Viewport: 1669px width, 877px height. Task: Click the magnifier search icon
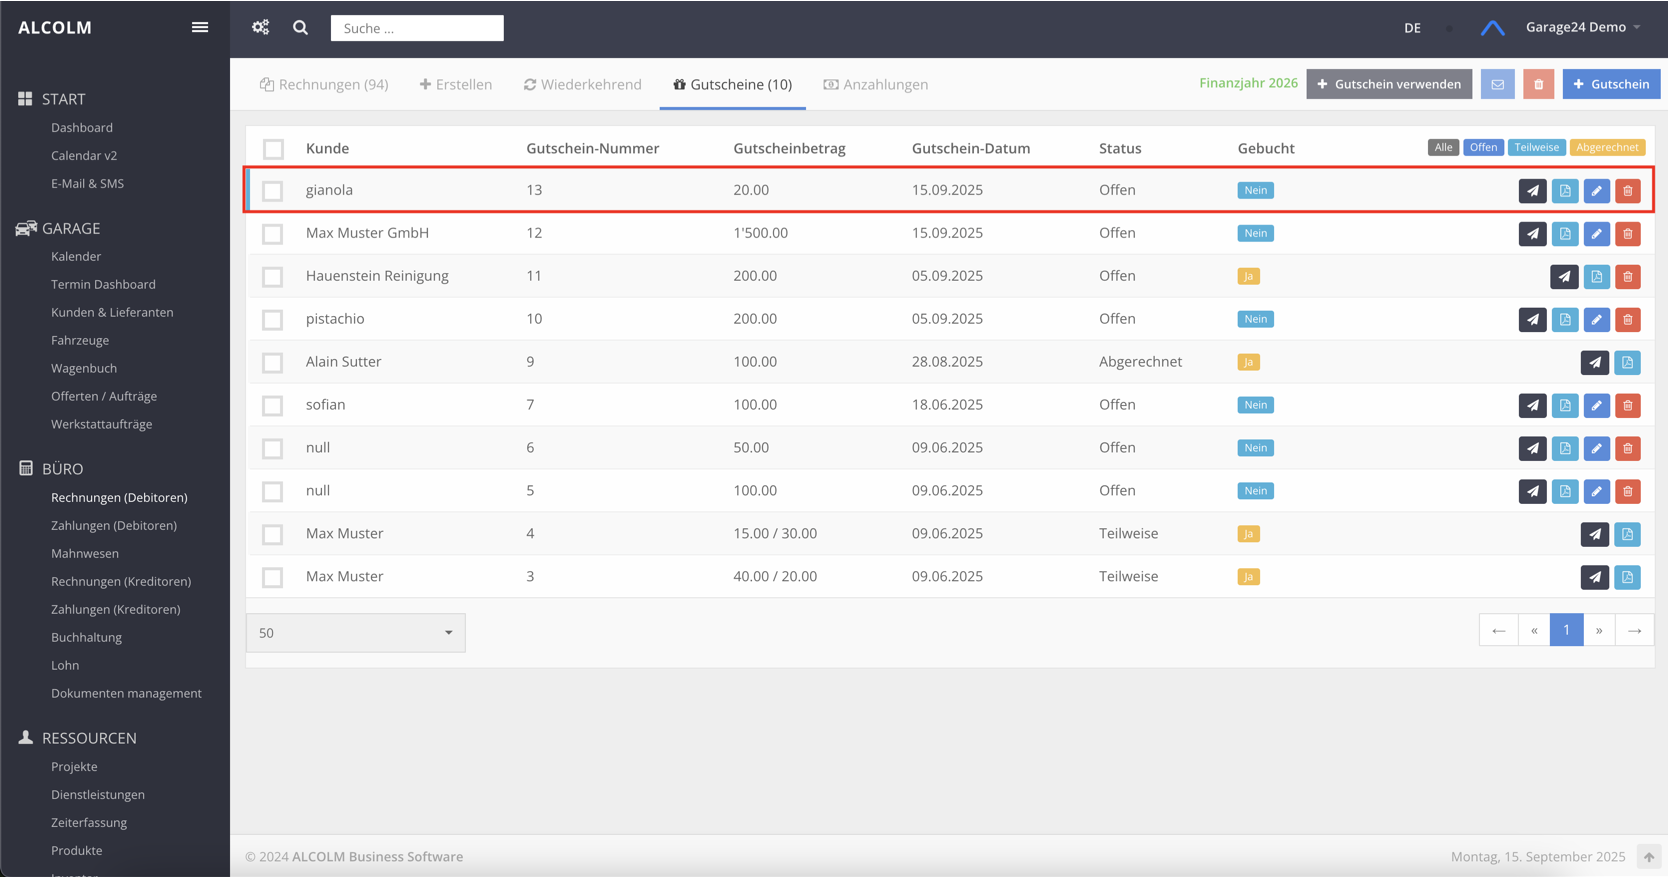point(300,28)
